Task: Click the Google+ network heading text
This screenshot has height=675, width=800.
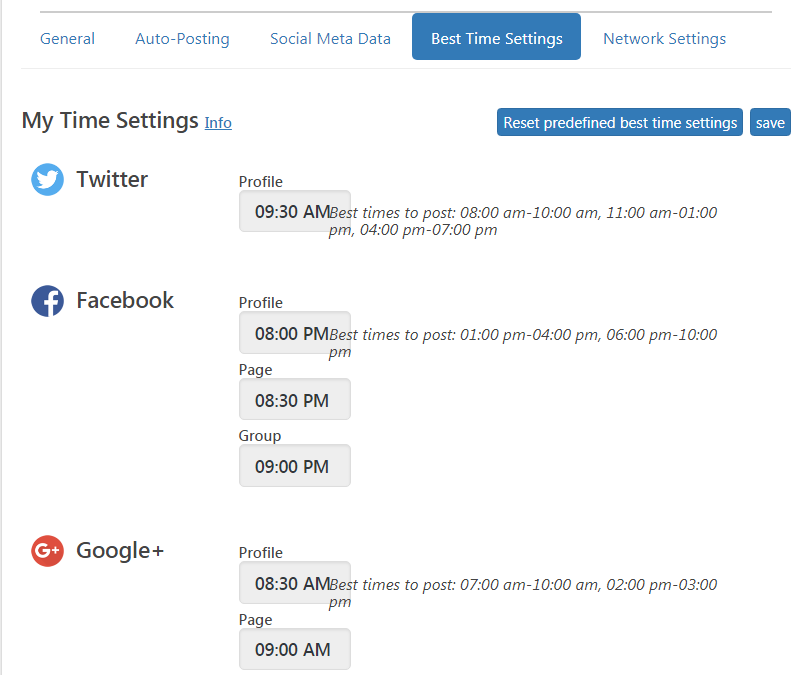Action: point(120,551)
